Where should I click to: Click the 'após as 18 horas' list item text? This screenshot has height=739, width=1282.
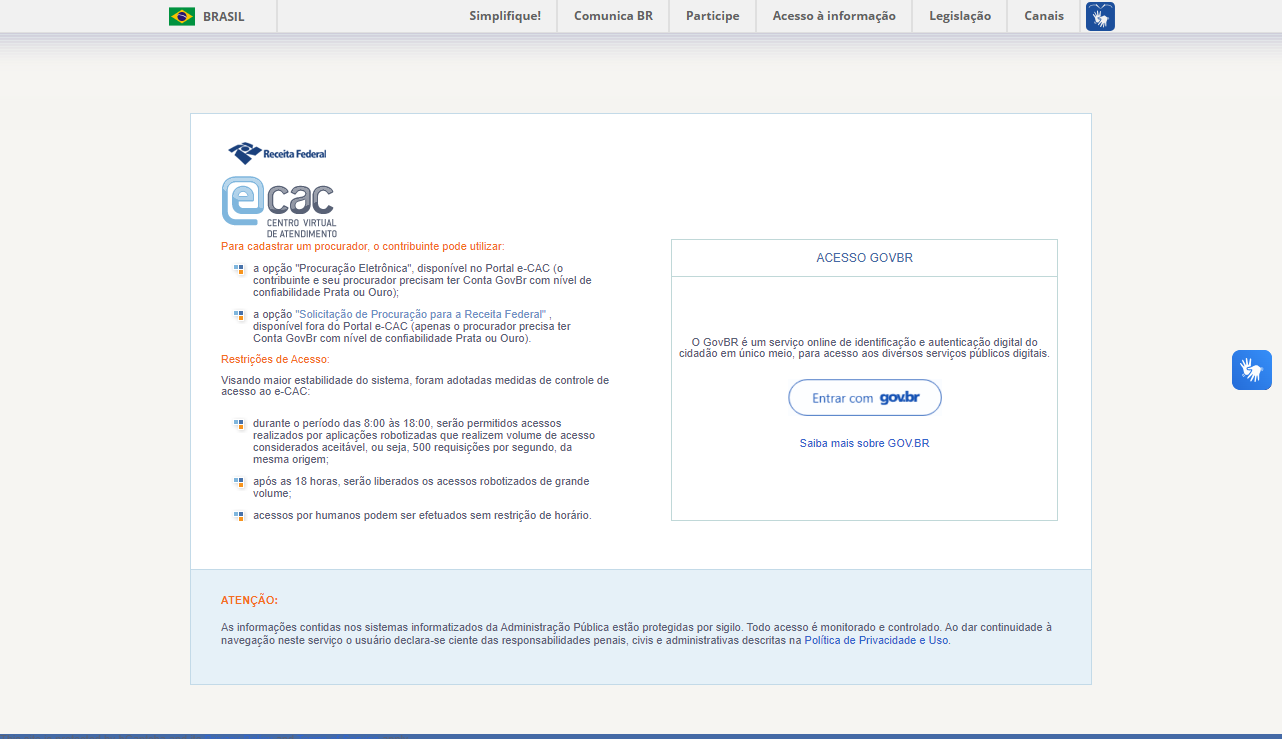pyautogui.click(x=421, y=488)
